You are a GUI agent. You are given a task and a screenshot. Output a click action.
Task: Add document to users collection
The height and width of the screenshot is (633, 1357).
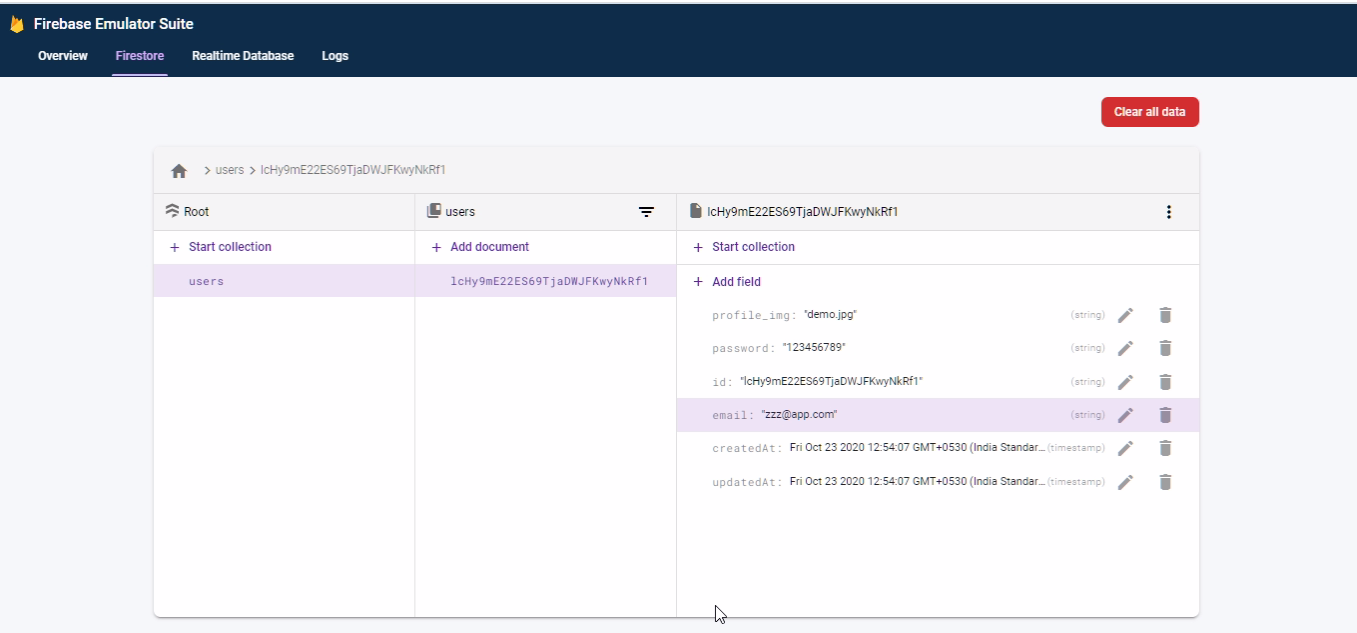point(480,247)
